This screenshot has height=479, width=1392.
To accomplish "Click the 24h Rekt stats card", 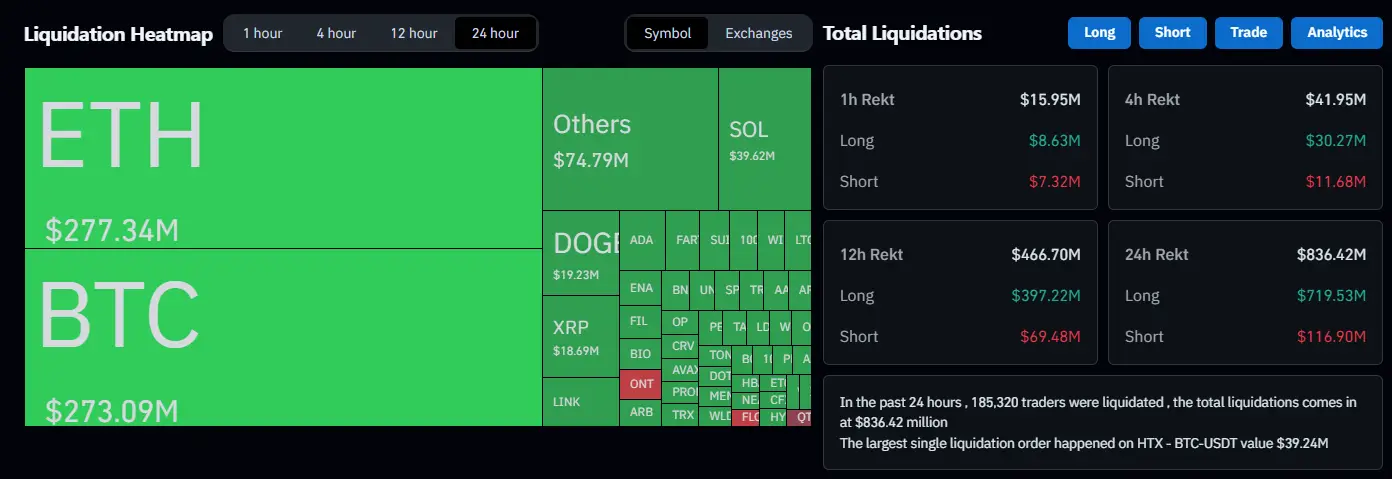I will 1244,294.
